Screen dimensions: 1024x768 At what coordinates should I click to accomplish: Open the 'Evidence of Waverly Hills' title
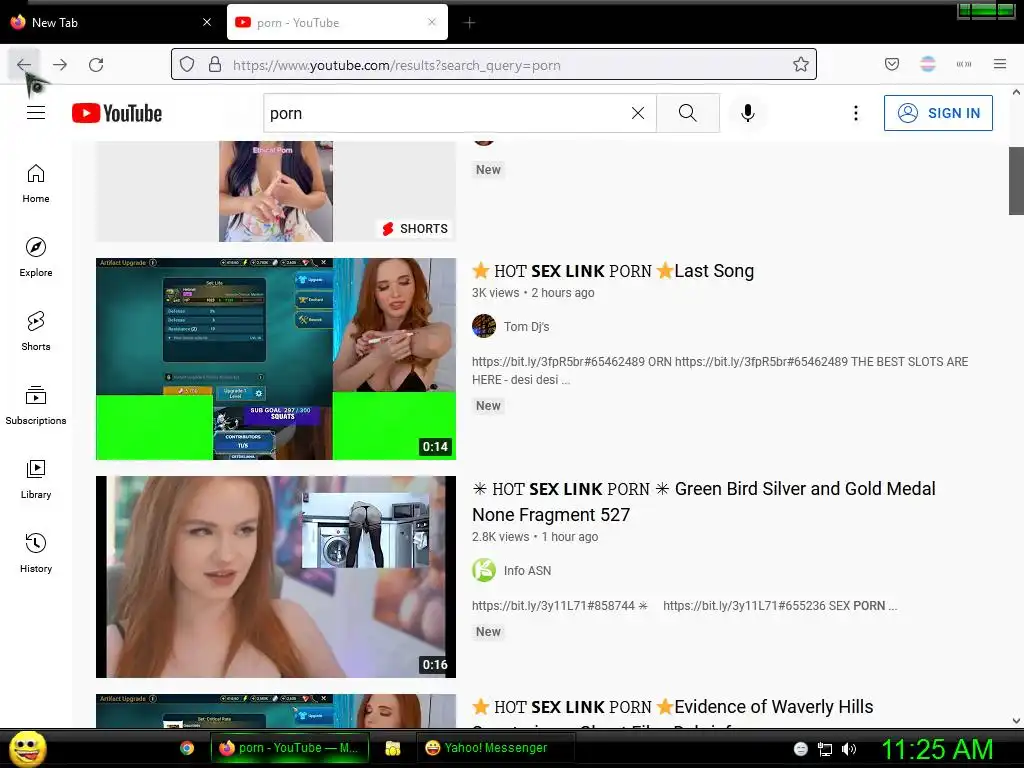pyautogui.click(x=673, y=707)
